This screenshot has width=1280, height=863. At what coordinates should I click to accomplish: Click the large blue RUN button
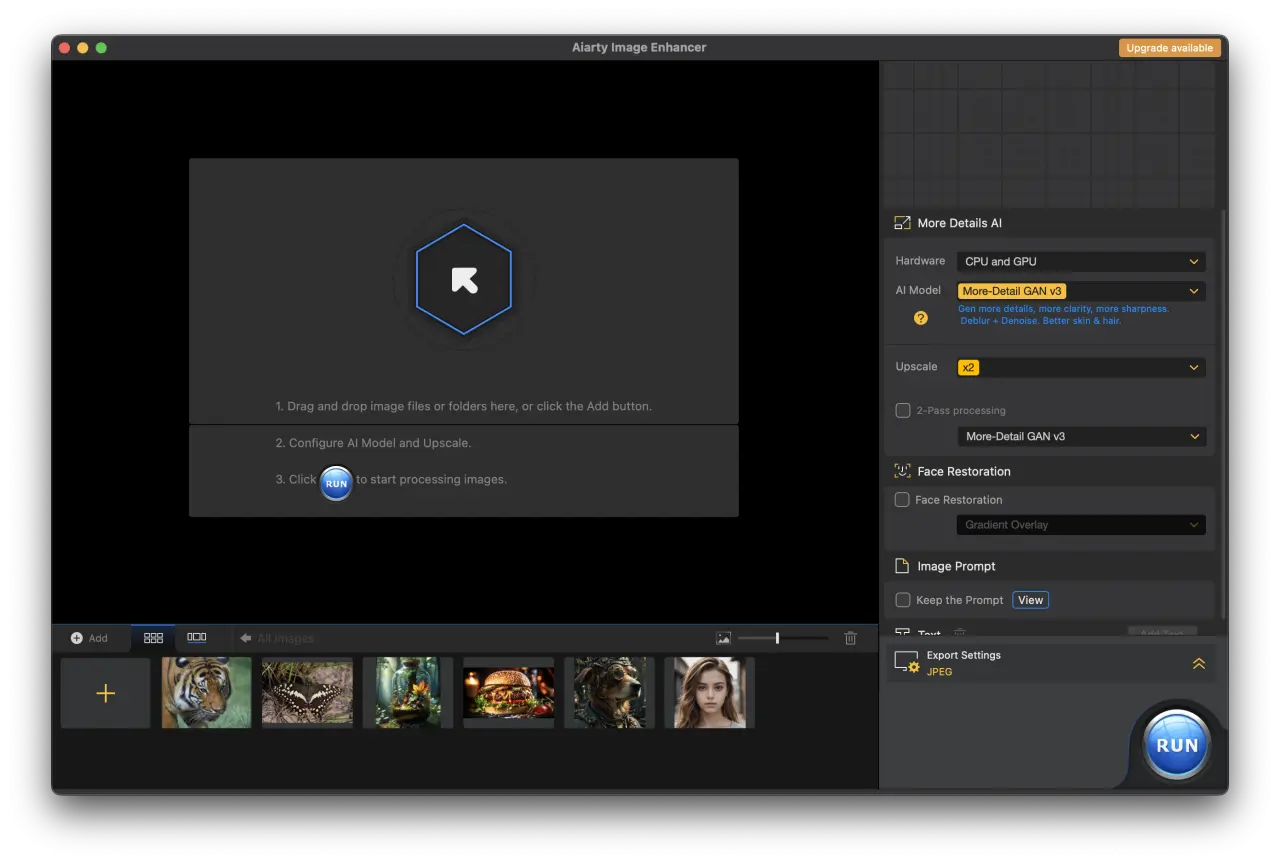coord(1177,745)
